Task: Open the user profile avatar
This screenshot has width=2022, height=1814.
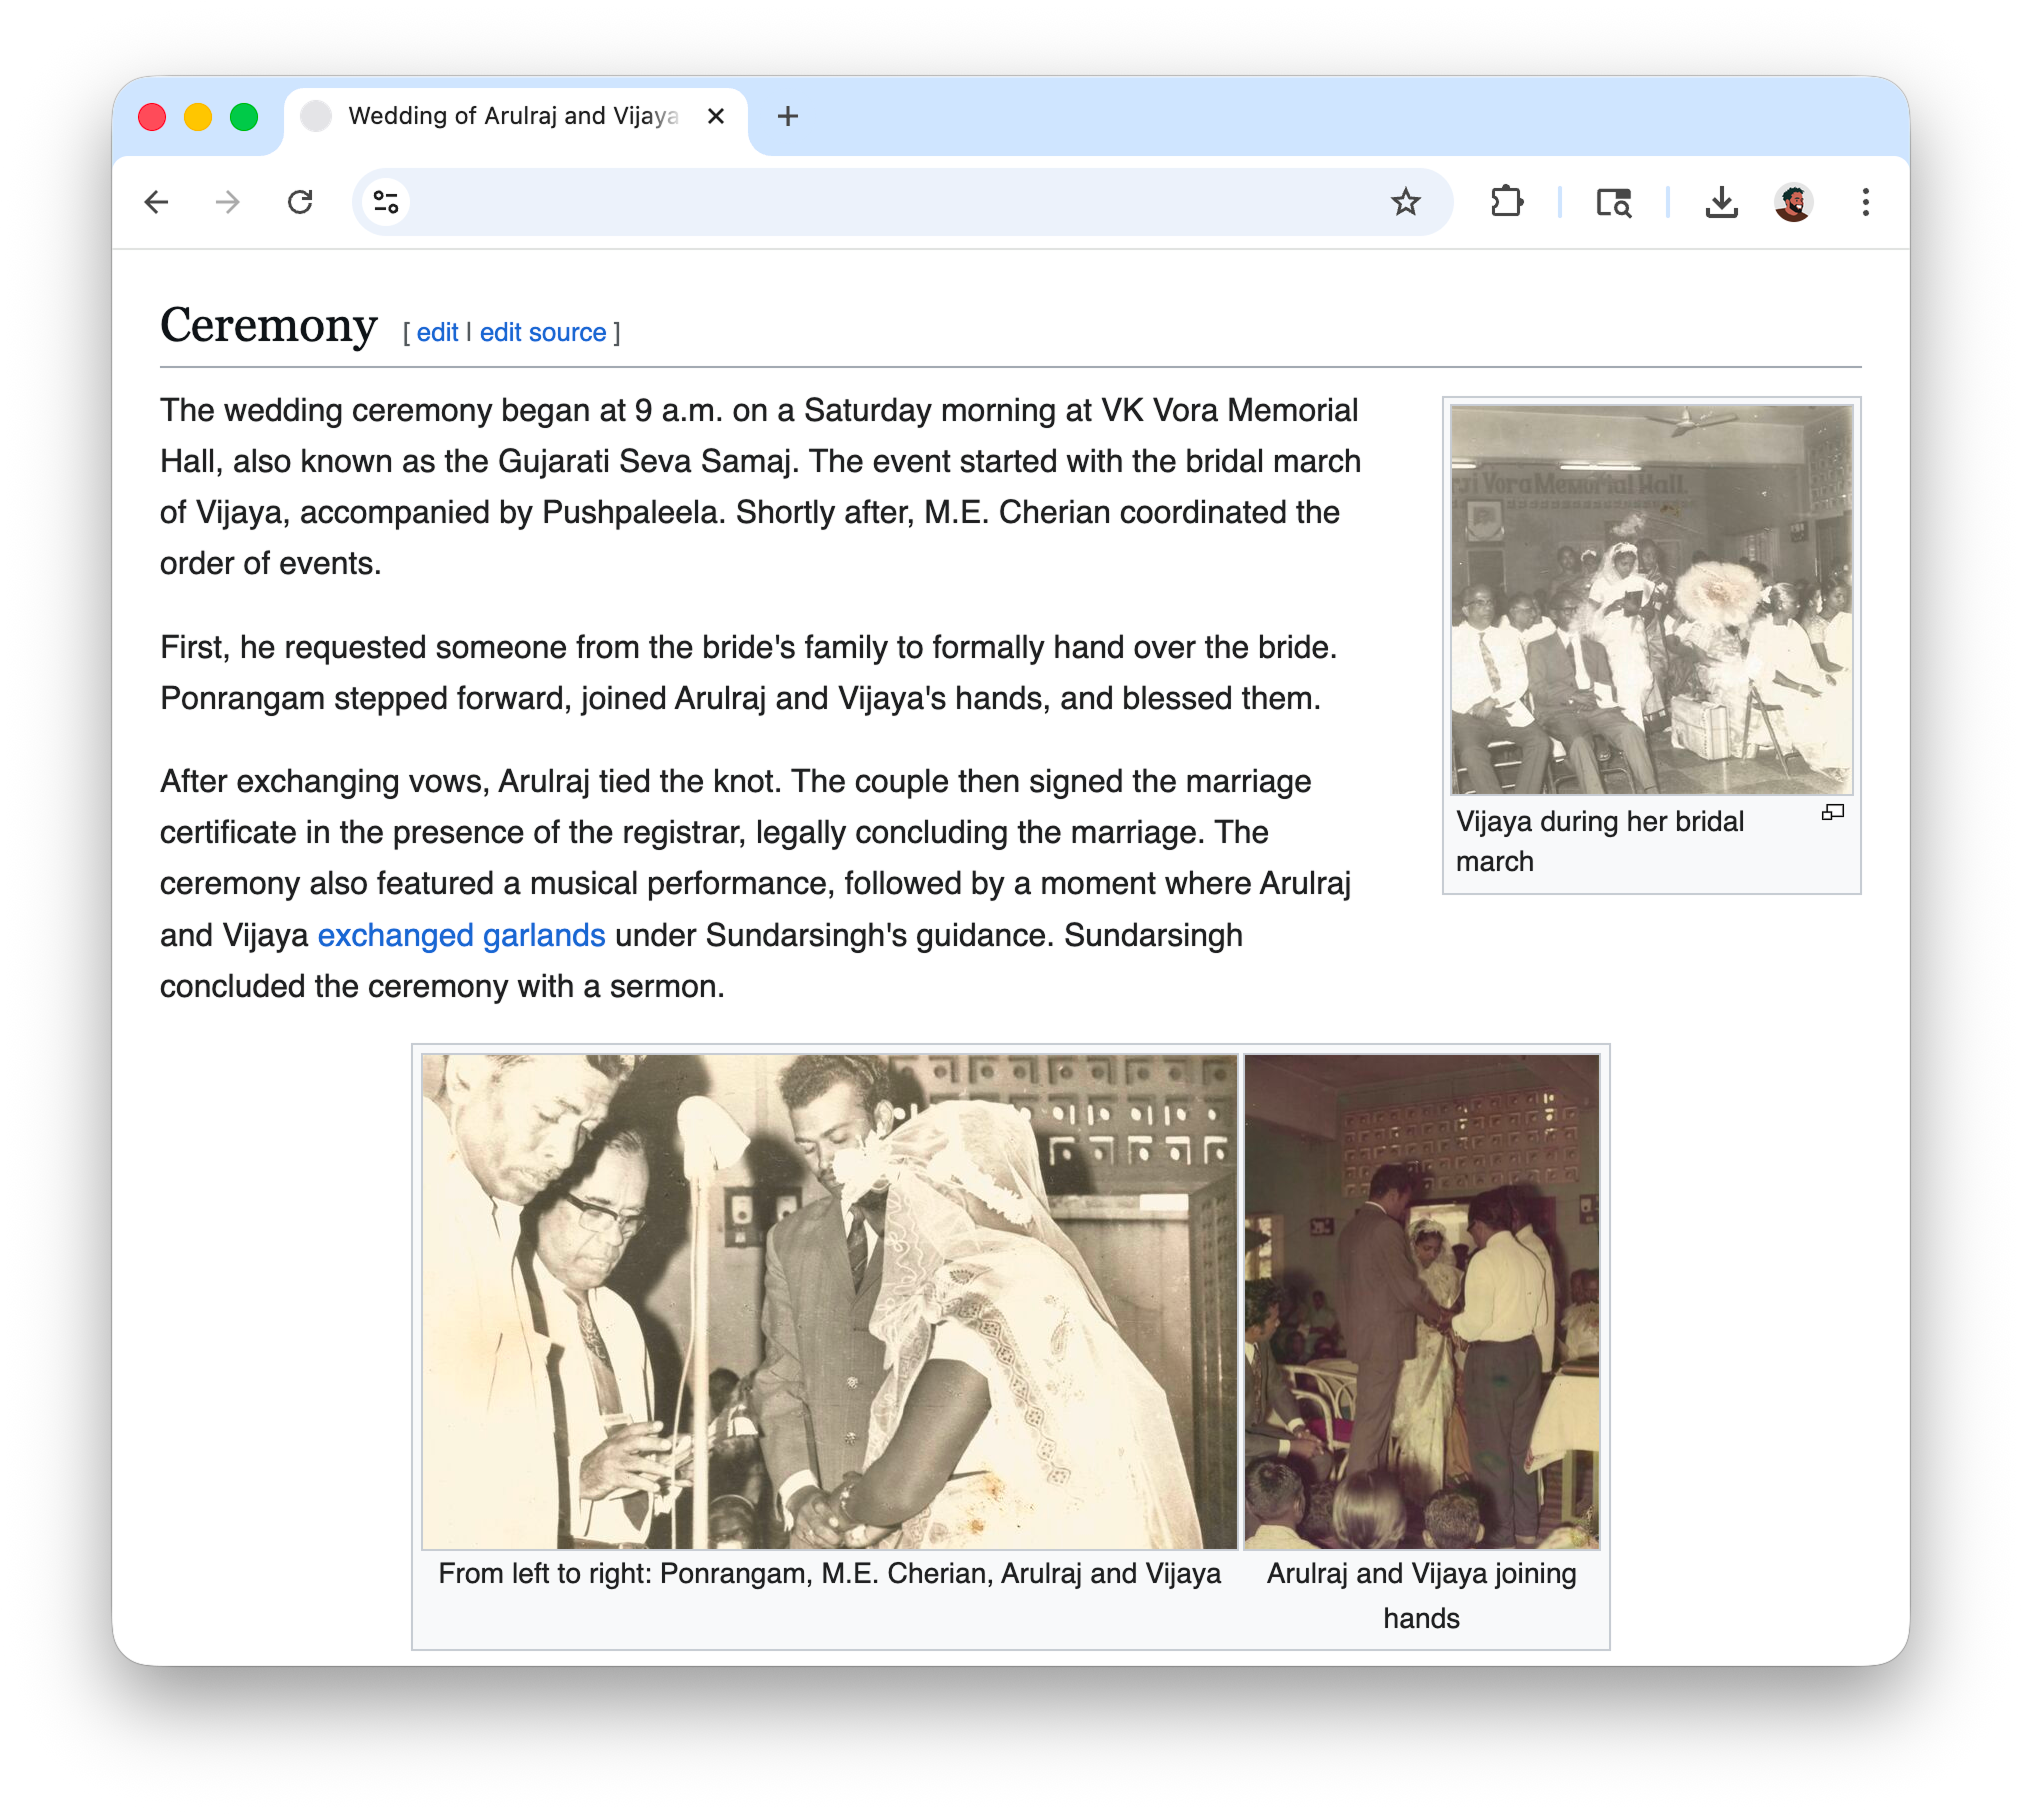Action: (1793, 203)
